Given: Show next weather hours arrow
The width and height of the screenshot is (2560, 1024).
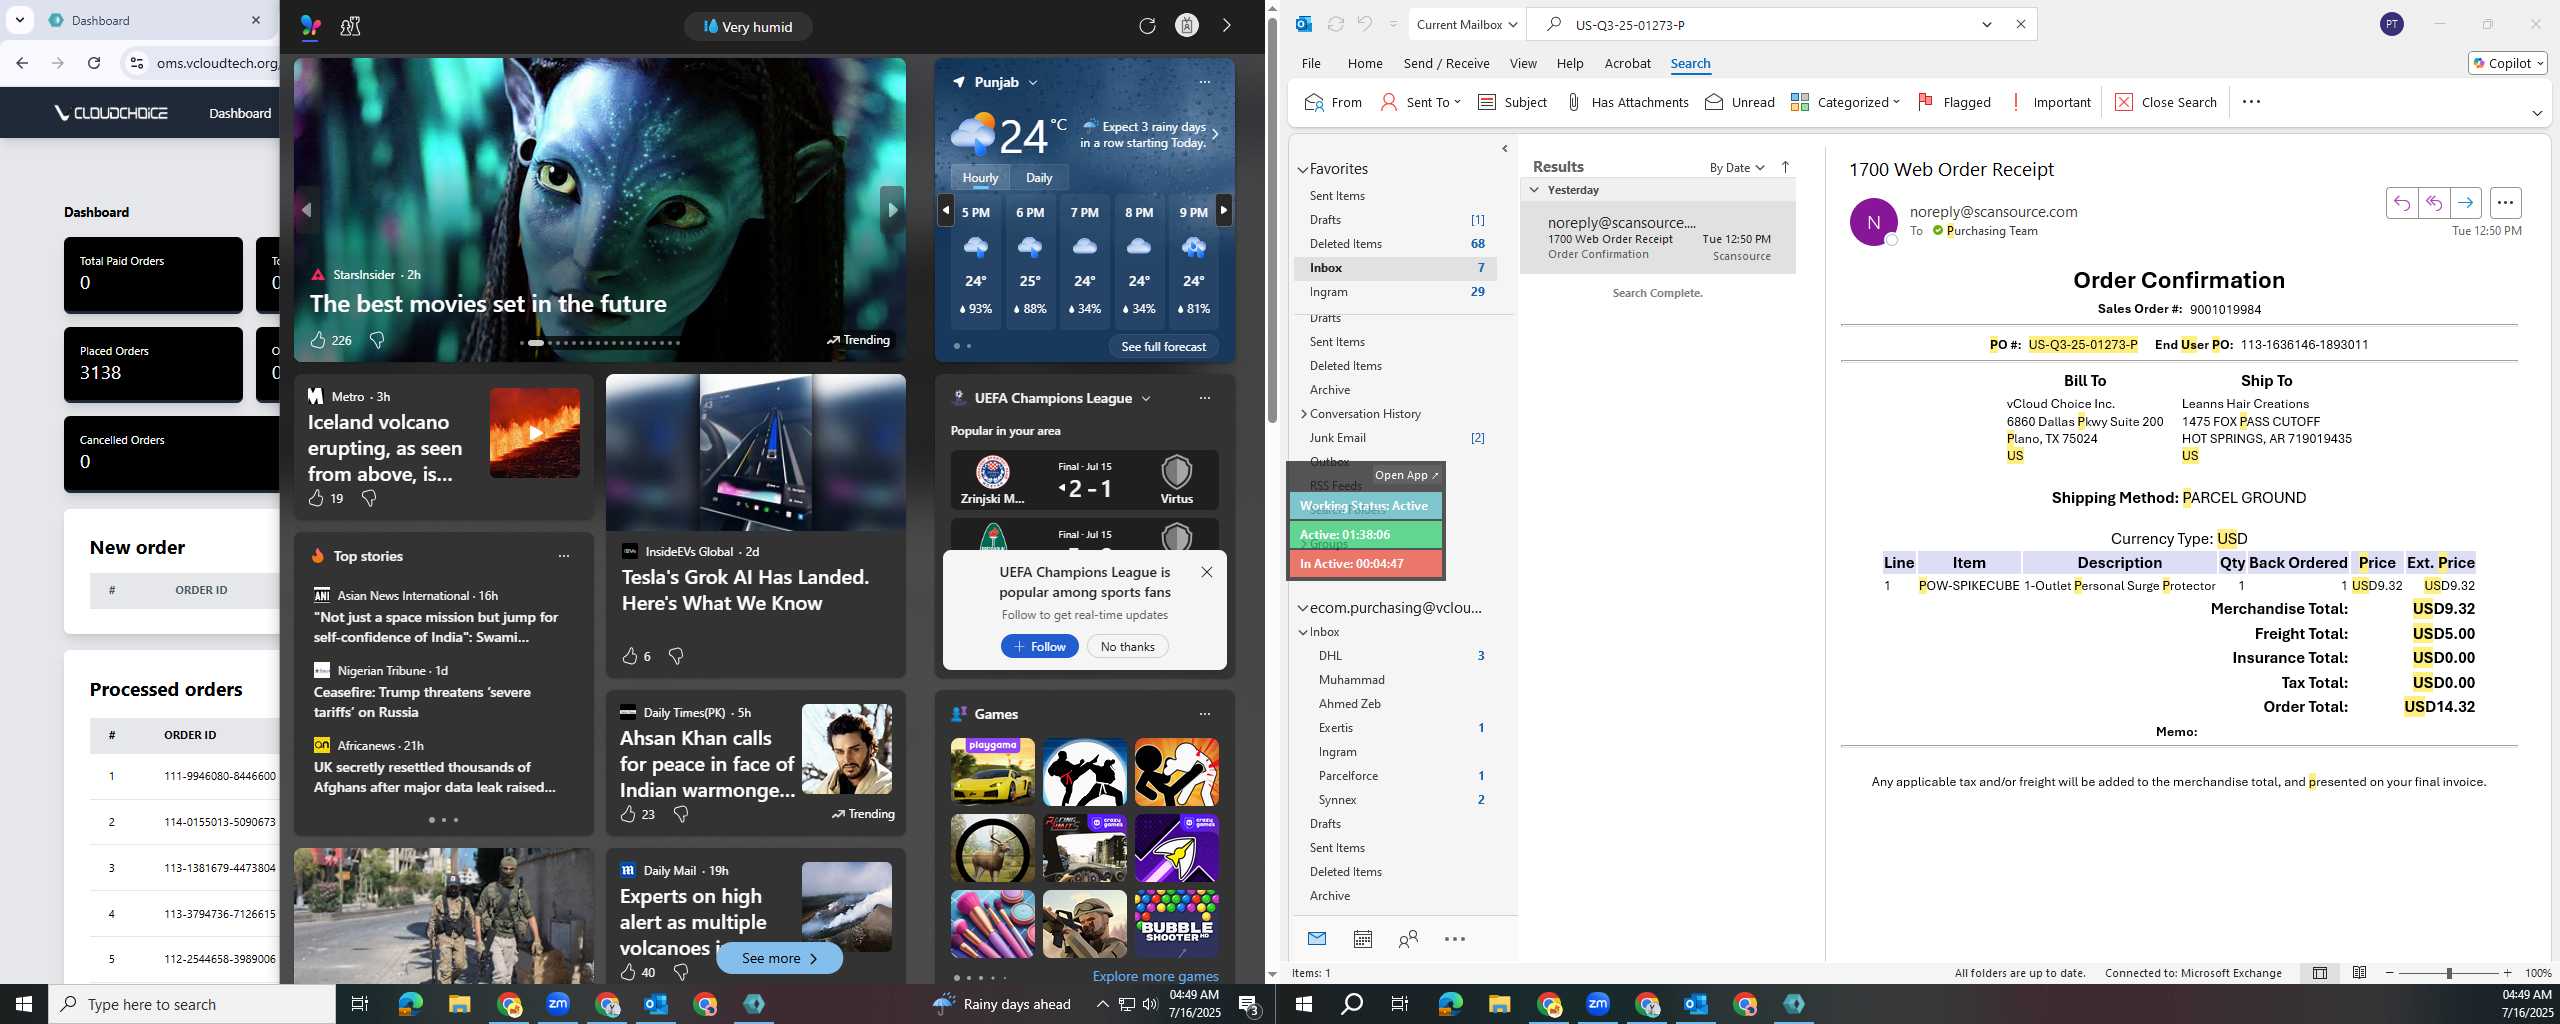Looking at the screenshot, I should [x=1223, y=210].
